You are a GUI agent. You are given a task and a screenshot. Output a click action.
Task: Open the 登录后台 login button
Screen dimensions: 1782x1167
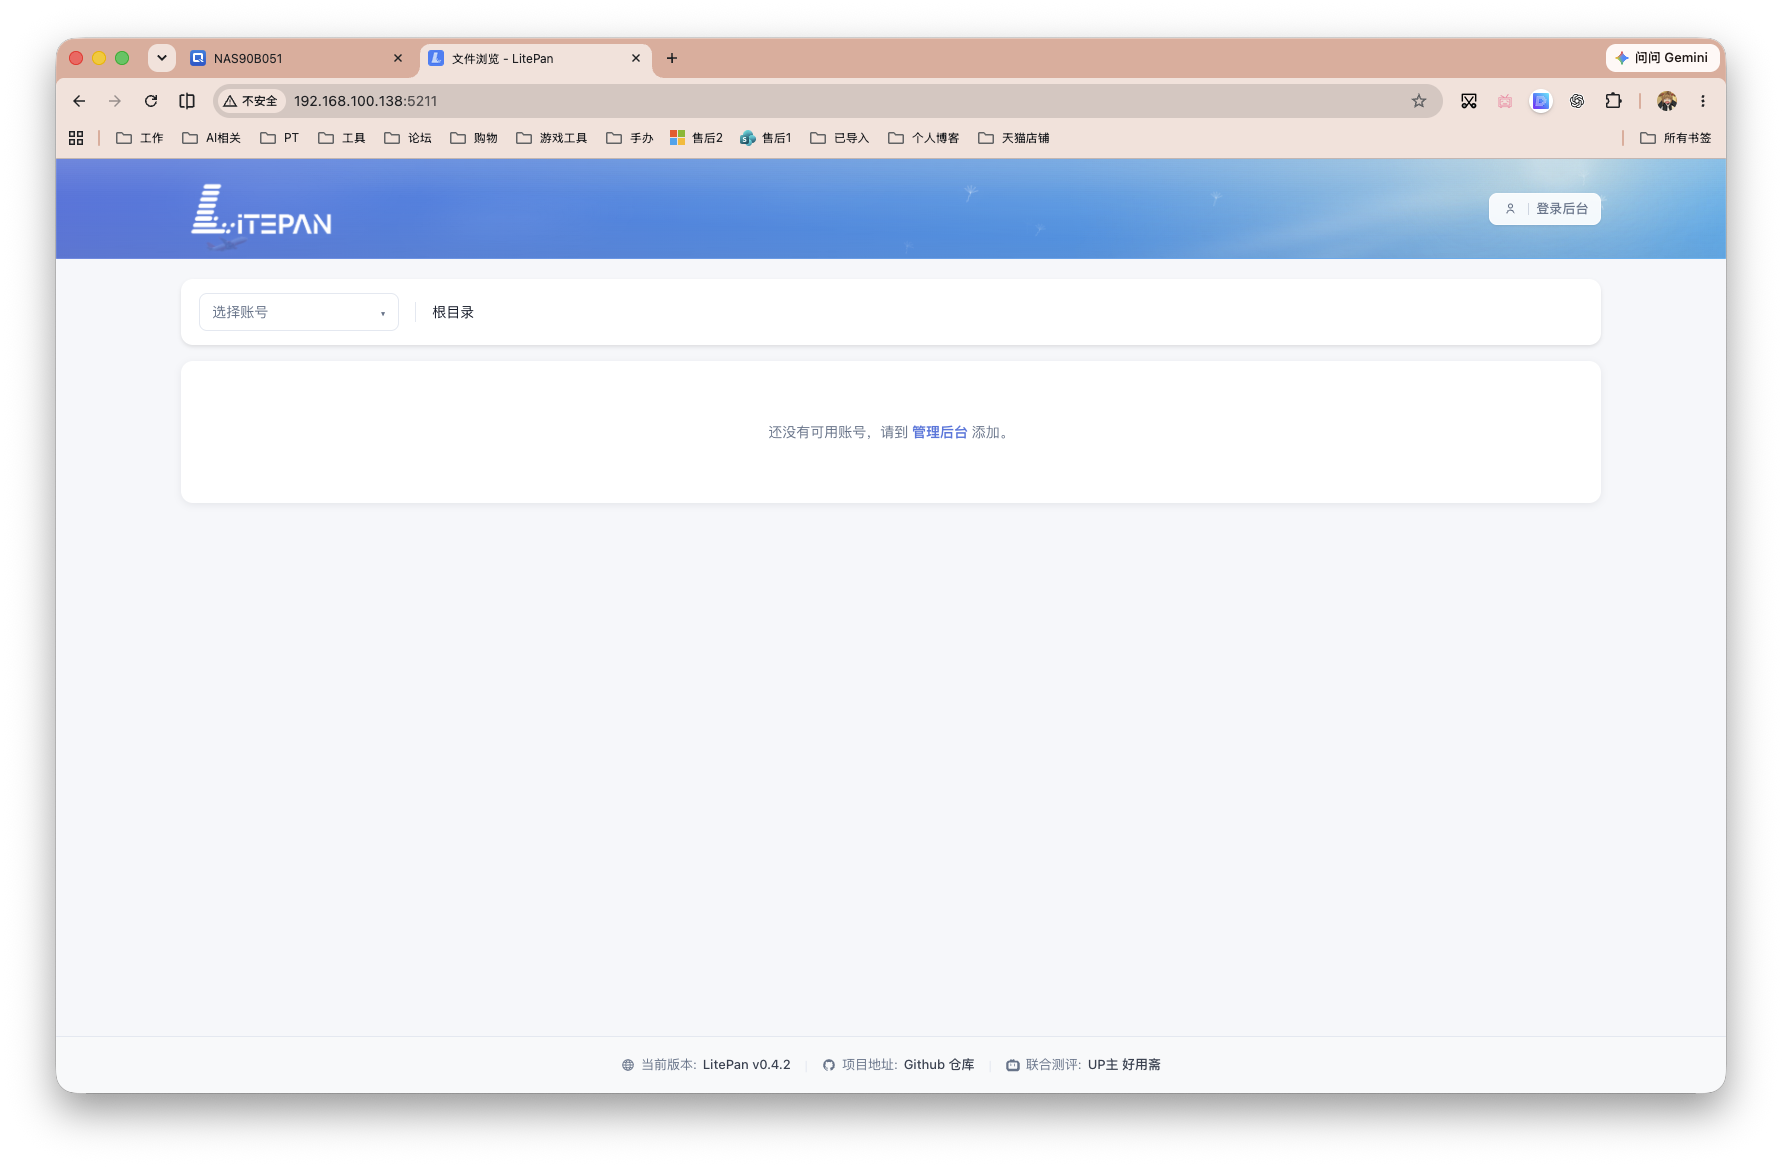click(x=1545, y=209)
